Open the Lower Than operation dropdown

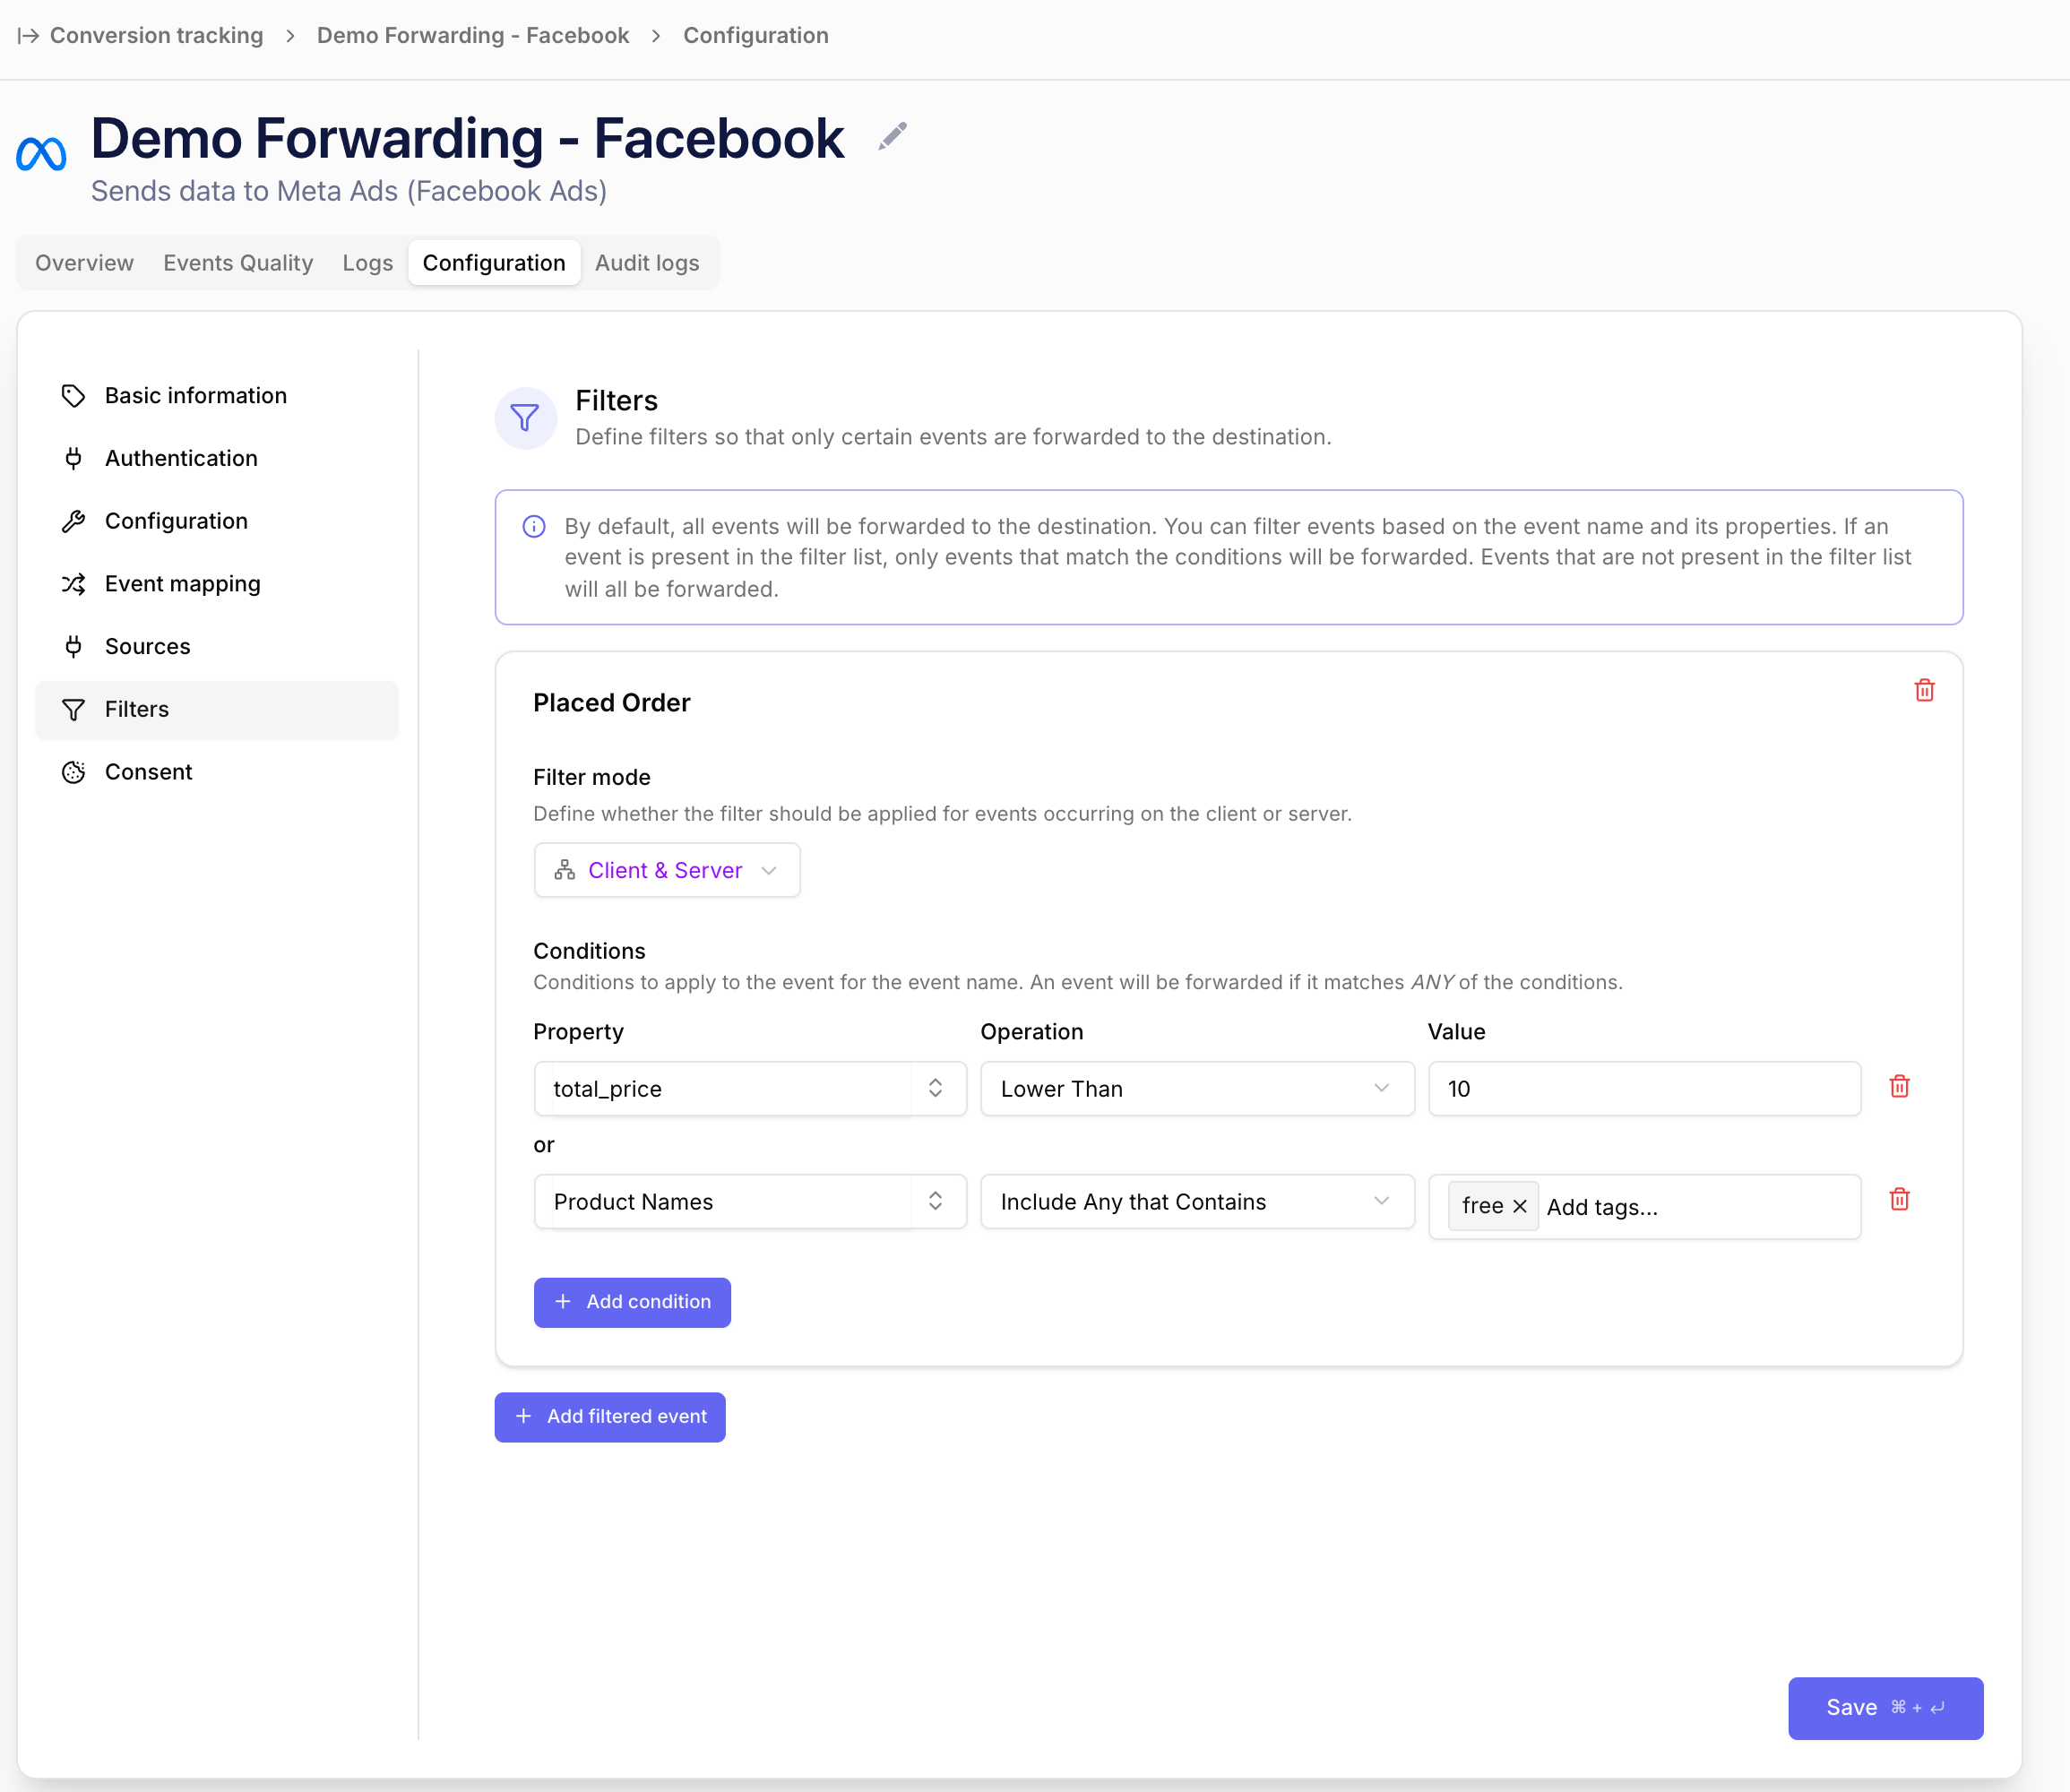pos(1197,1088)
